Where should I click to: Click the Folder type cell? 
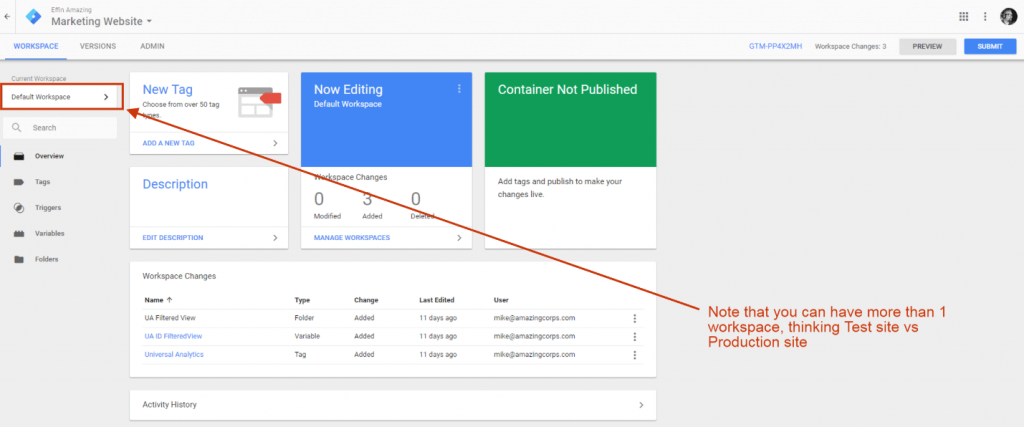[304, 318]
